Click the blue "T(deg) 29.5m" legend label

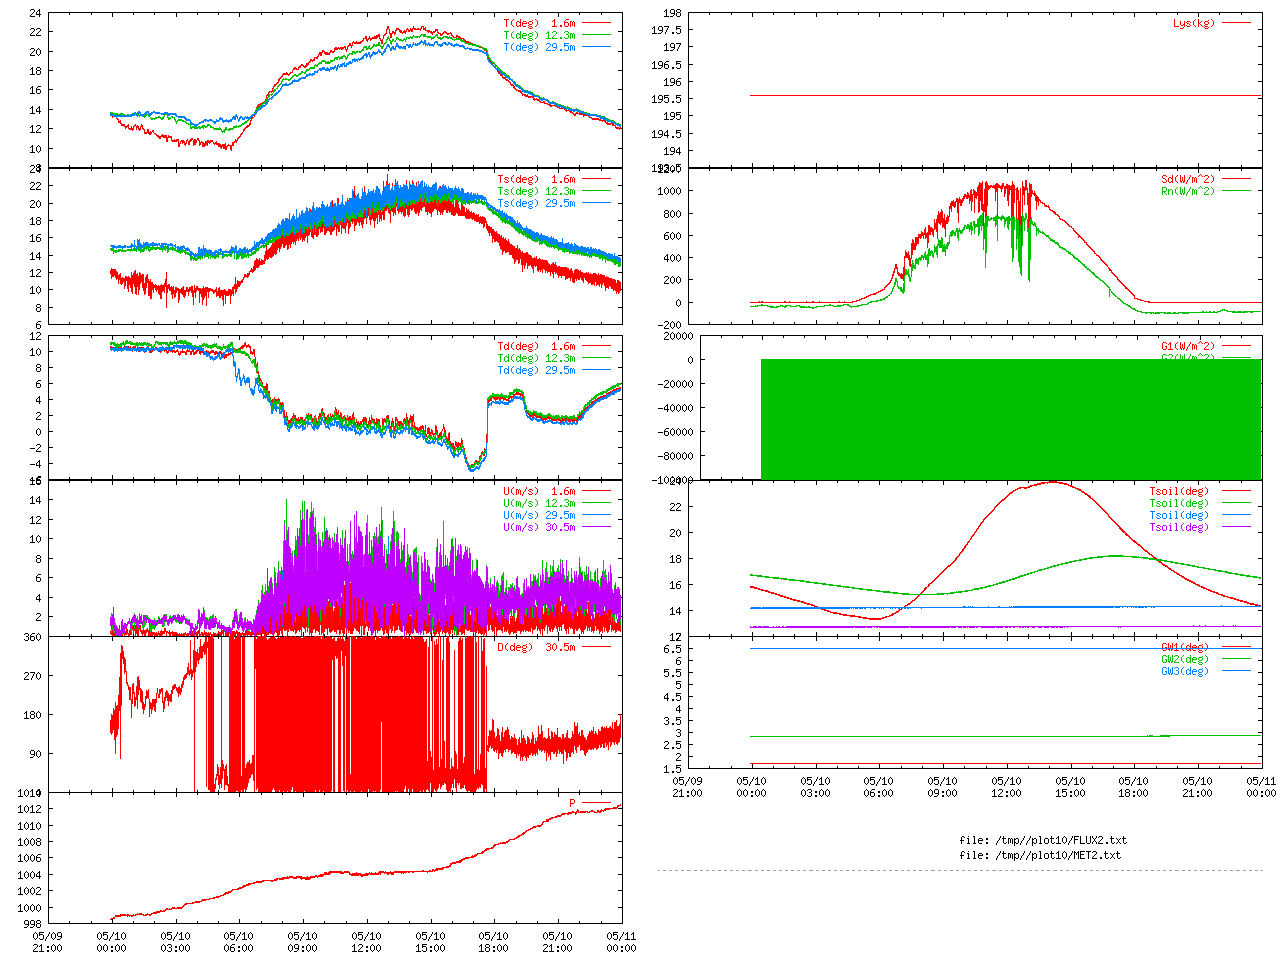point(540,47)
